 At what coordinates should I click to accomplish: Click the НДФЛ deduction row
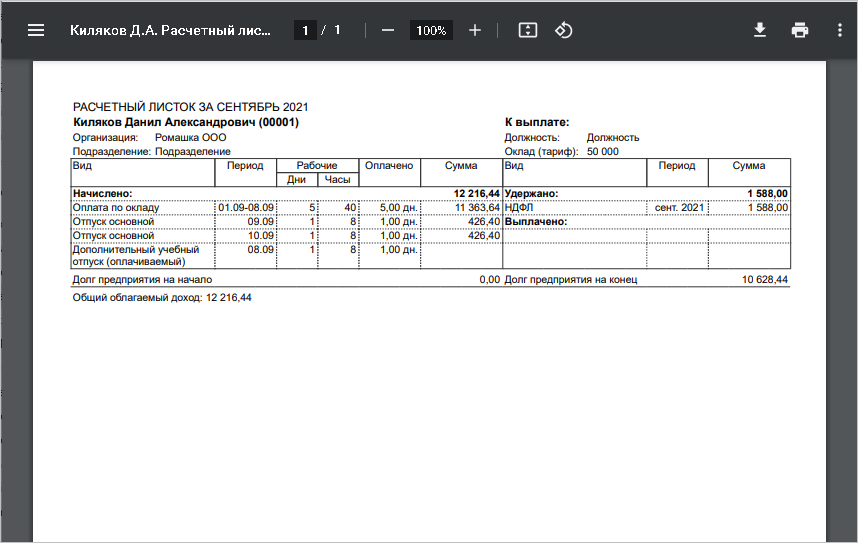coord(646,207)
